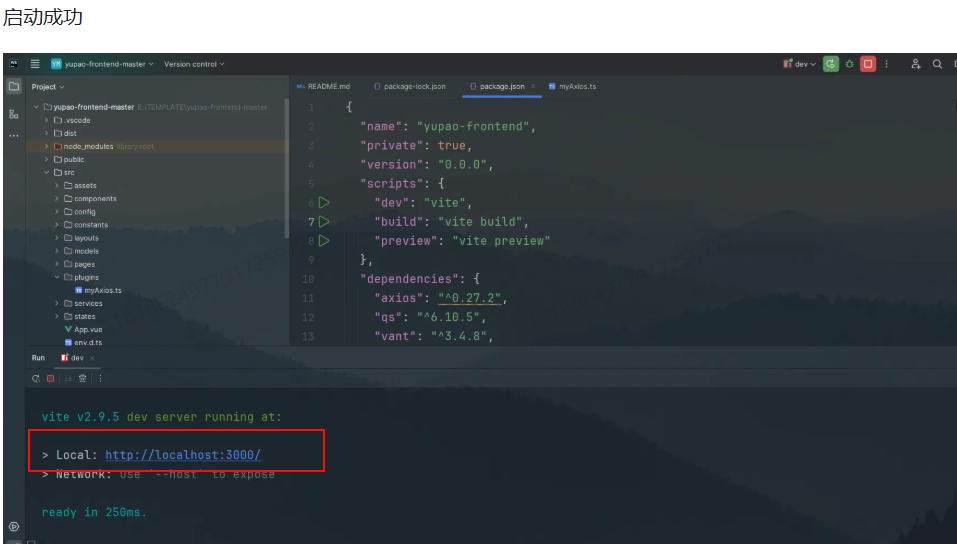Open the main hamburger menu
This screenshot has width=957, height=544.
coord(35,63)
